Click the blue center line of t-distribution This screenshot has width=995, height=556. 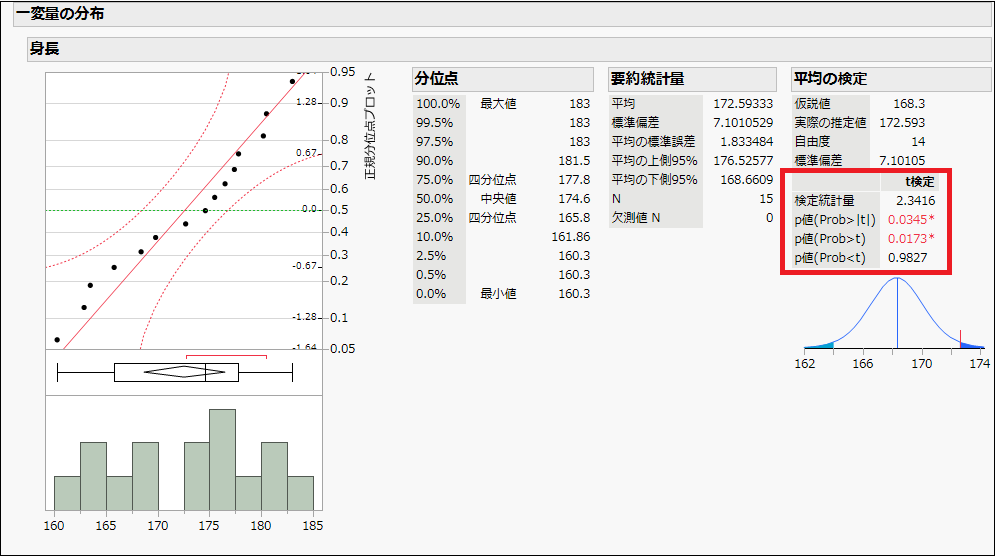point(897,313)
